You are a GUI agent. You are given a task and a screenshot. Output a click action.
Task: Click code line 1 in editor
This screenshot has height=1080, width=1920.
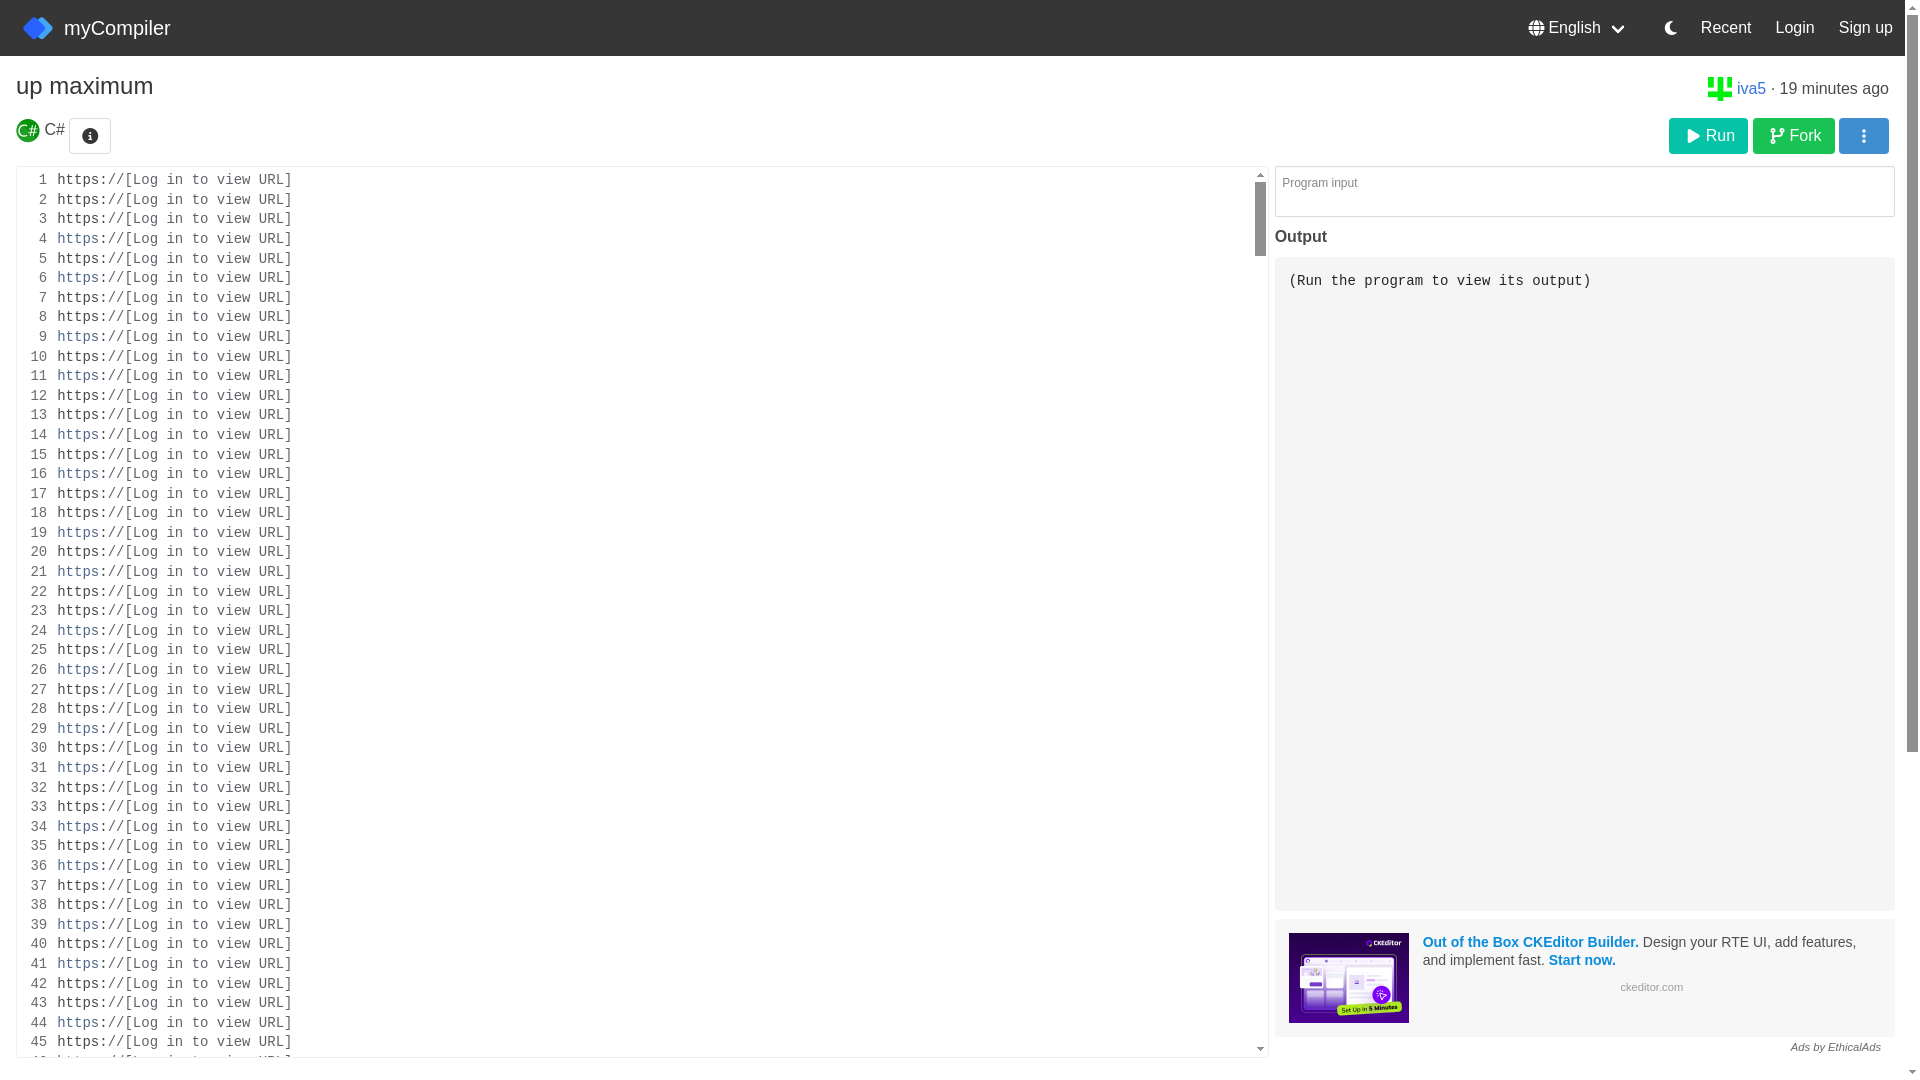coord(174,180)
